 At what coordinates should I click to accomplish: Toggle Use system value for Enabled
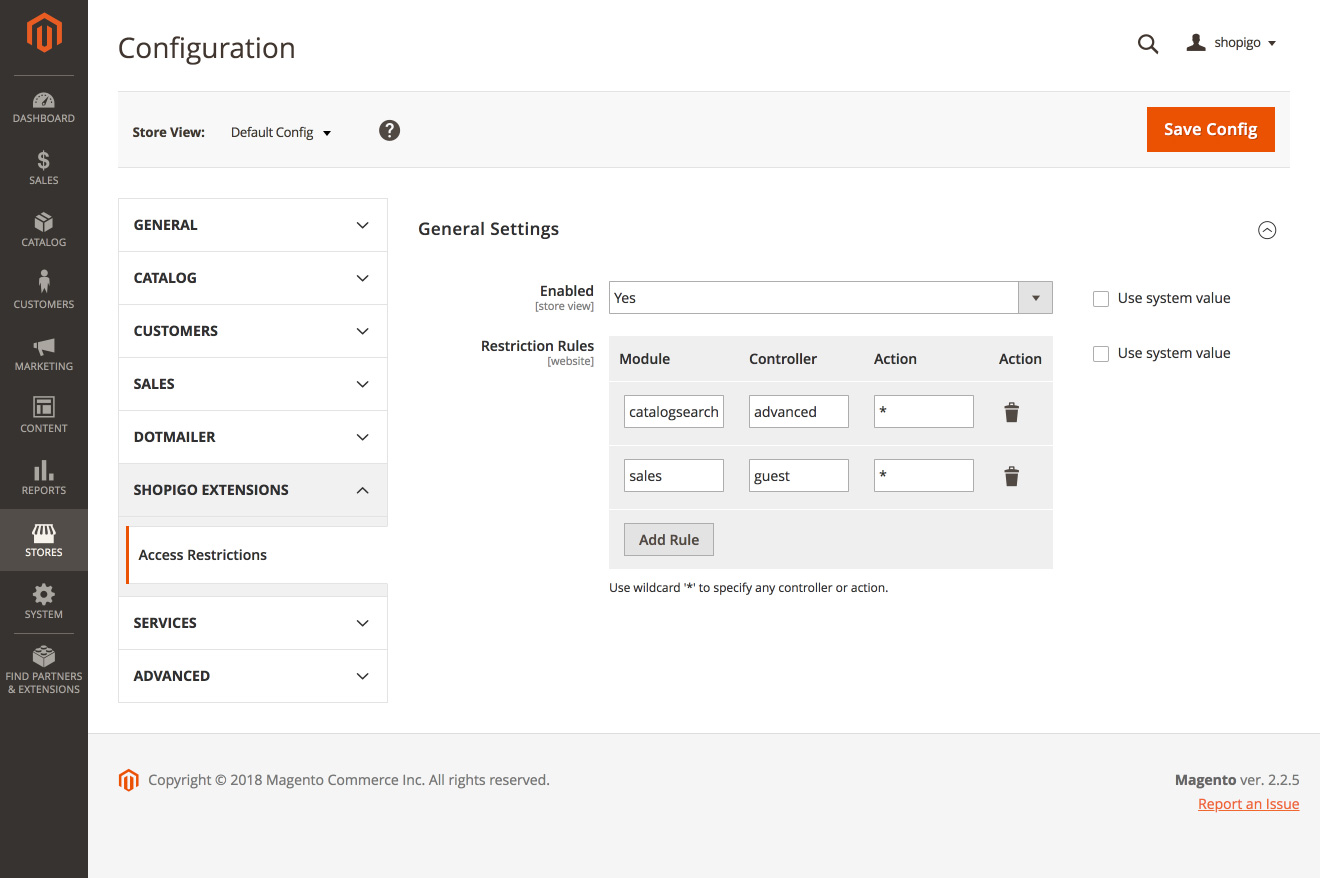point(1101,299)
